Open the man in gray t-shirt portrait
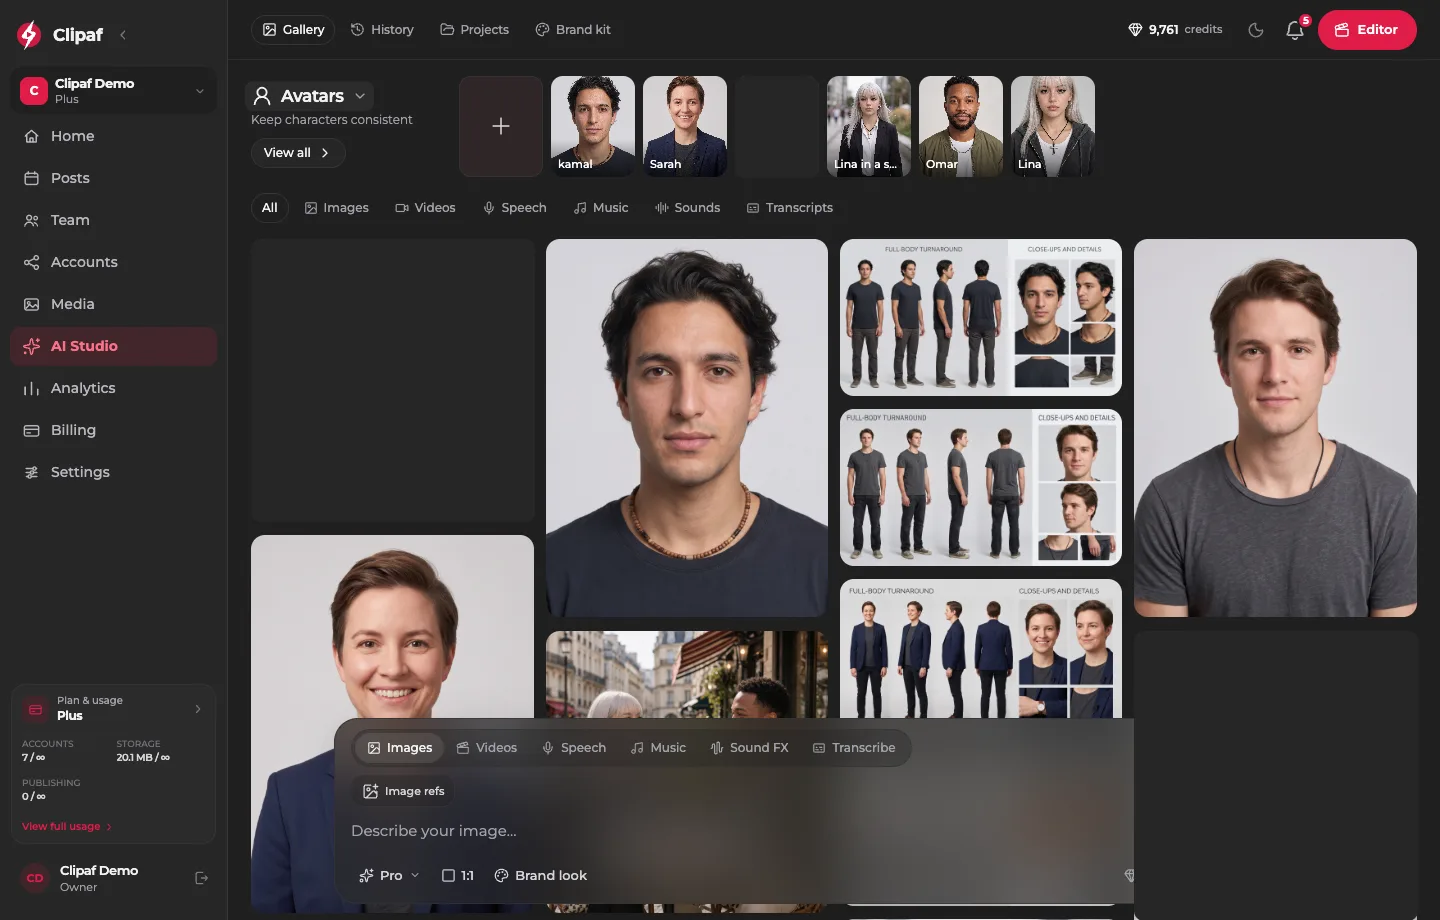 (x=1275, y=428)
